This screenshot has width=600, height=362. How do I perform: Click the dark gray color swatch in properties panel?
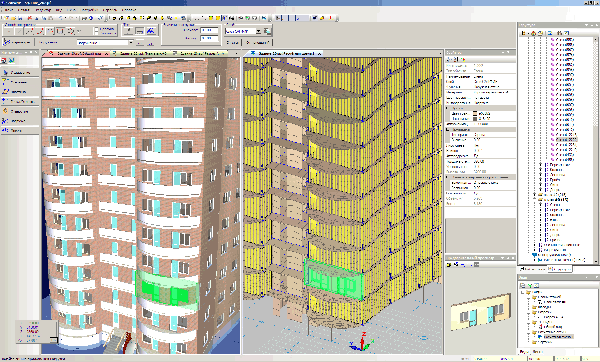475,119
